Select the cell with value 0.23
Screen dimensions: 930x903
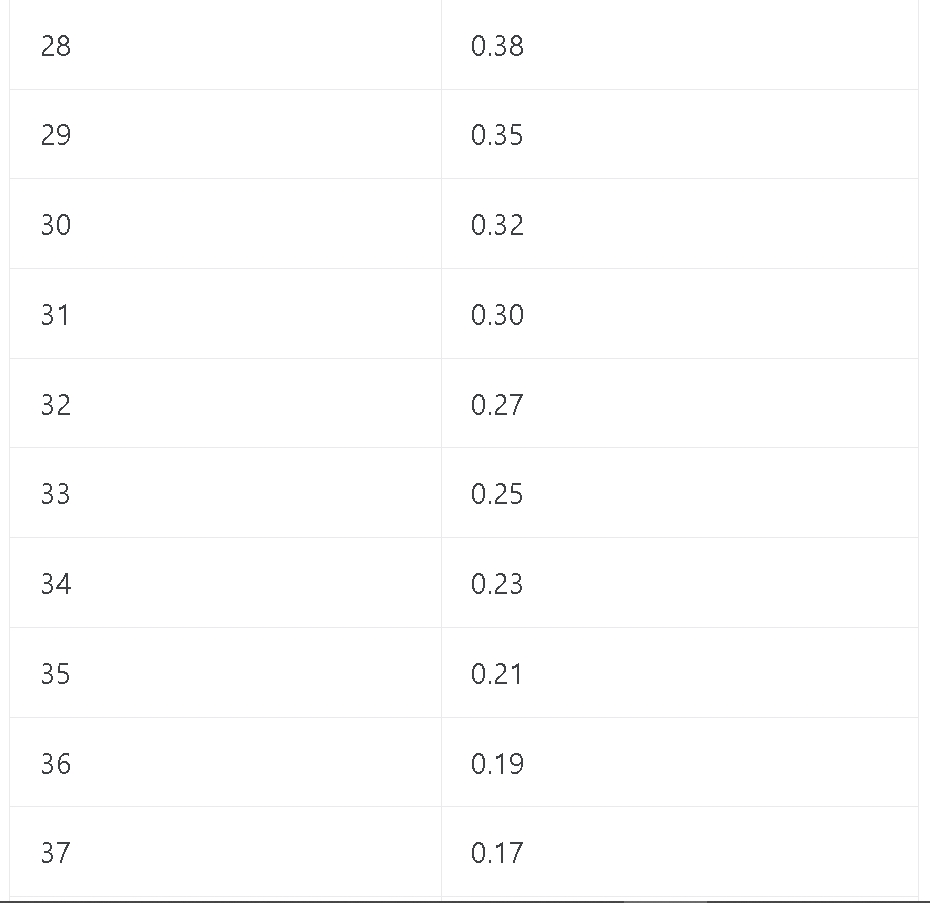680,583
